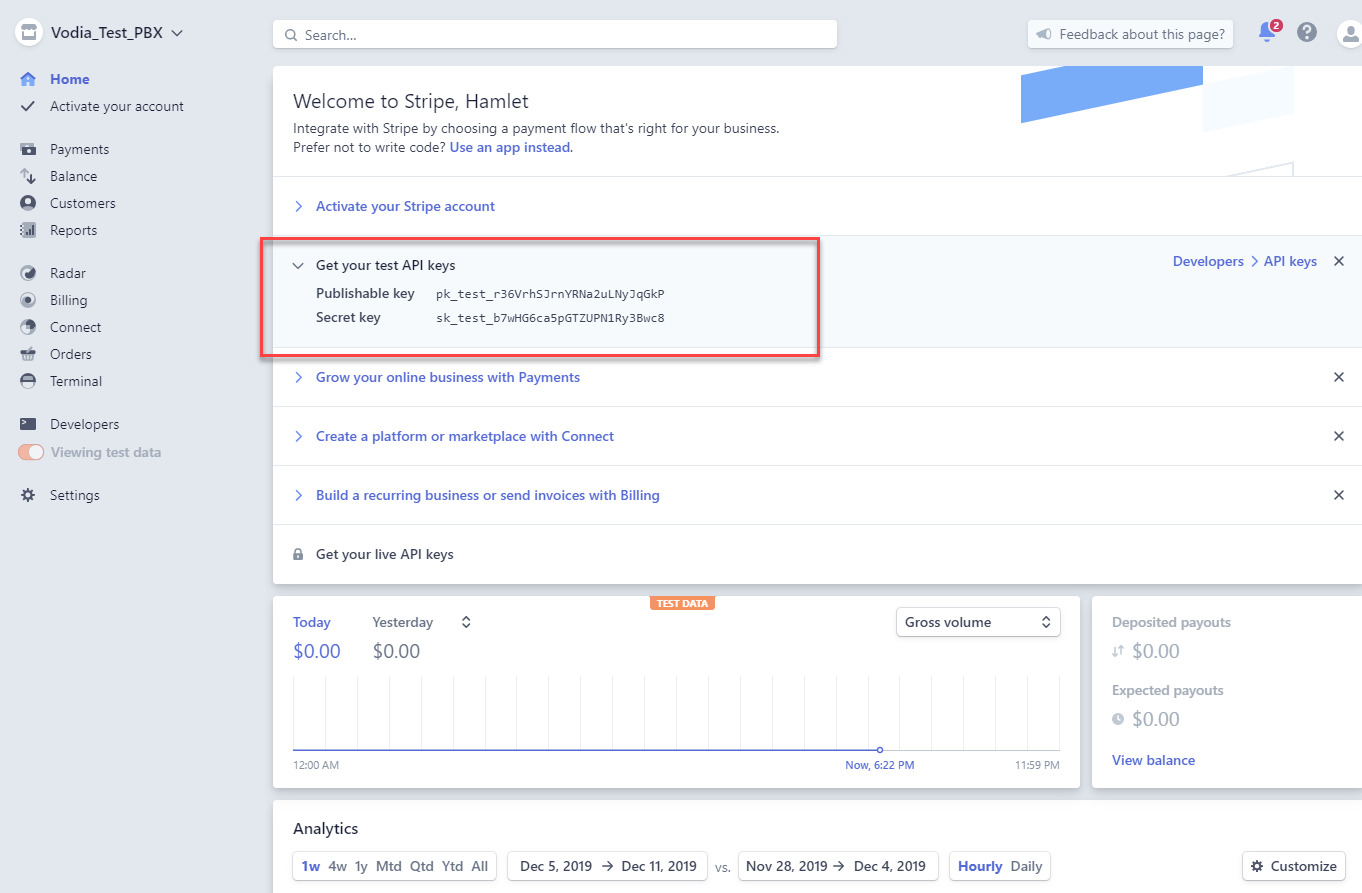
Task: Click the Orders basket icon
Action: coord(29,354)
